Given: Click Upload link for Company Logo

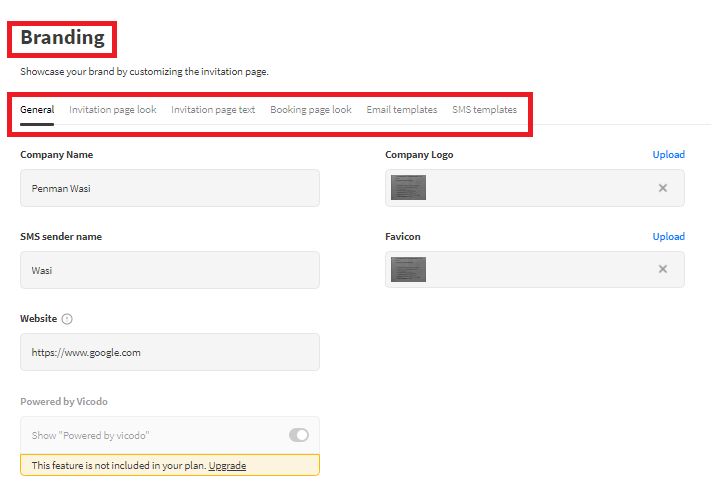Looking at the screenshot, I should (668, 155).
